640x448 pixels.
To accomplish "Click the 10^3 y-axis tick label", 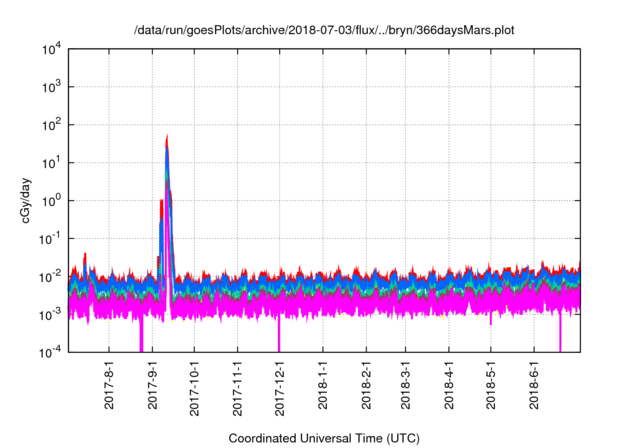I will point(52,87).
